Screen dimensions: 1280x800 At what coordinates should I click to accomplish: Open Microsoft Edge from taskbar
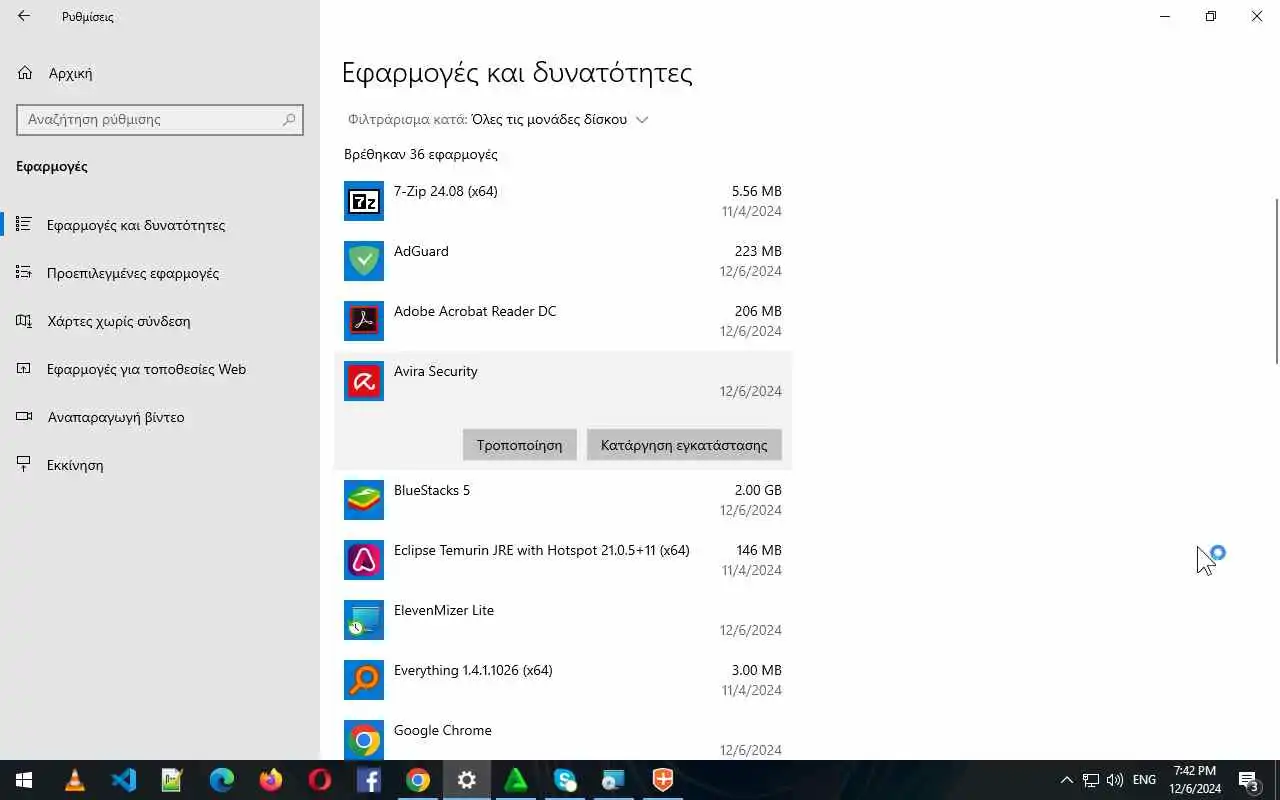click(x=222, y=780)
